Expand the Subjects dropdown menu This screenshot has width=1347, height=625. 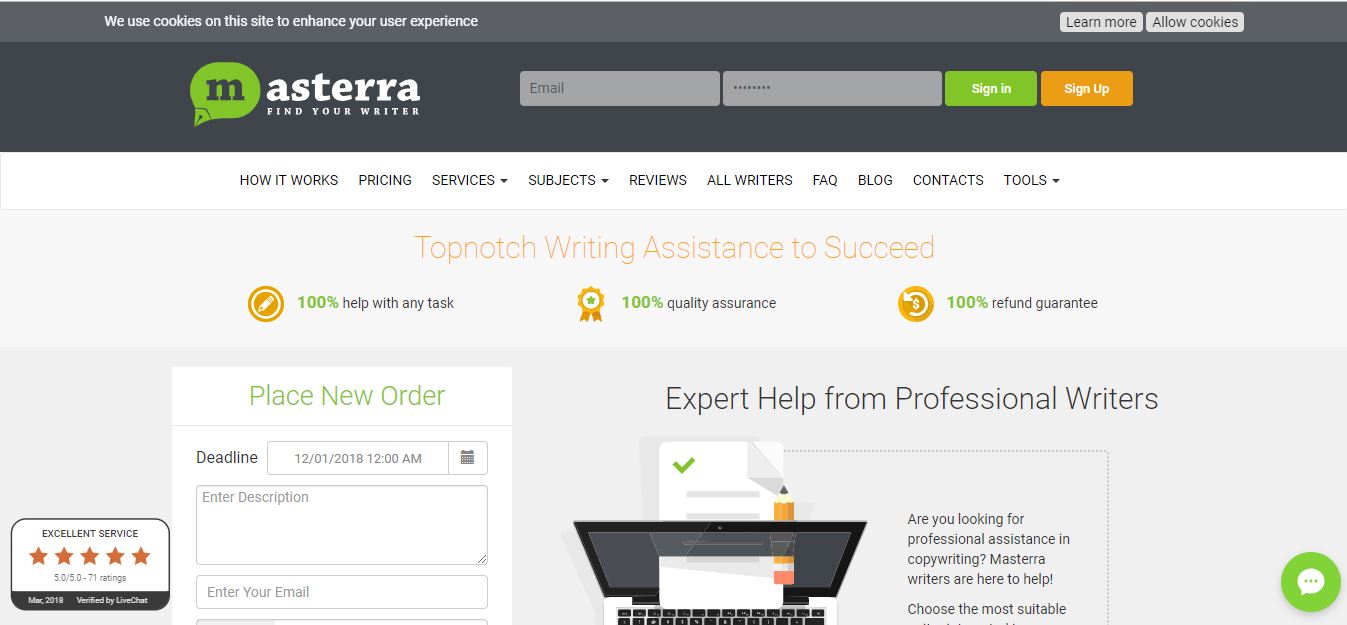pyautogui.click(x=568, y=180)
